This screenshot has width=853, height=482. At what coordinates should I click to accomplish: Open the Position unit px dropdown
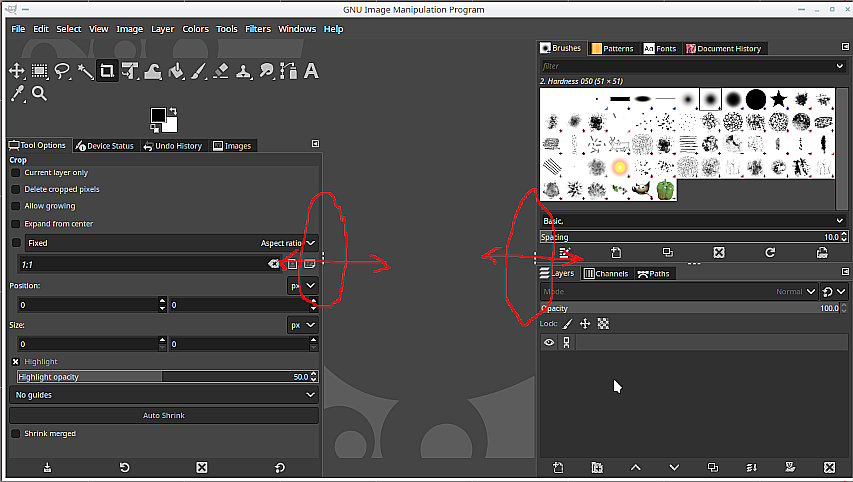pyautogui.click(x=302, y=286)
